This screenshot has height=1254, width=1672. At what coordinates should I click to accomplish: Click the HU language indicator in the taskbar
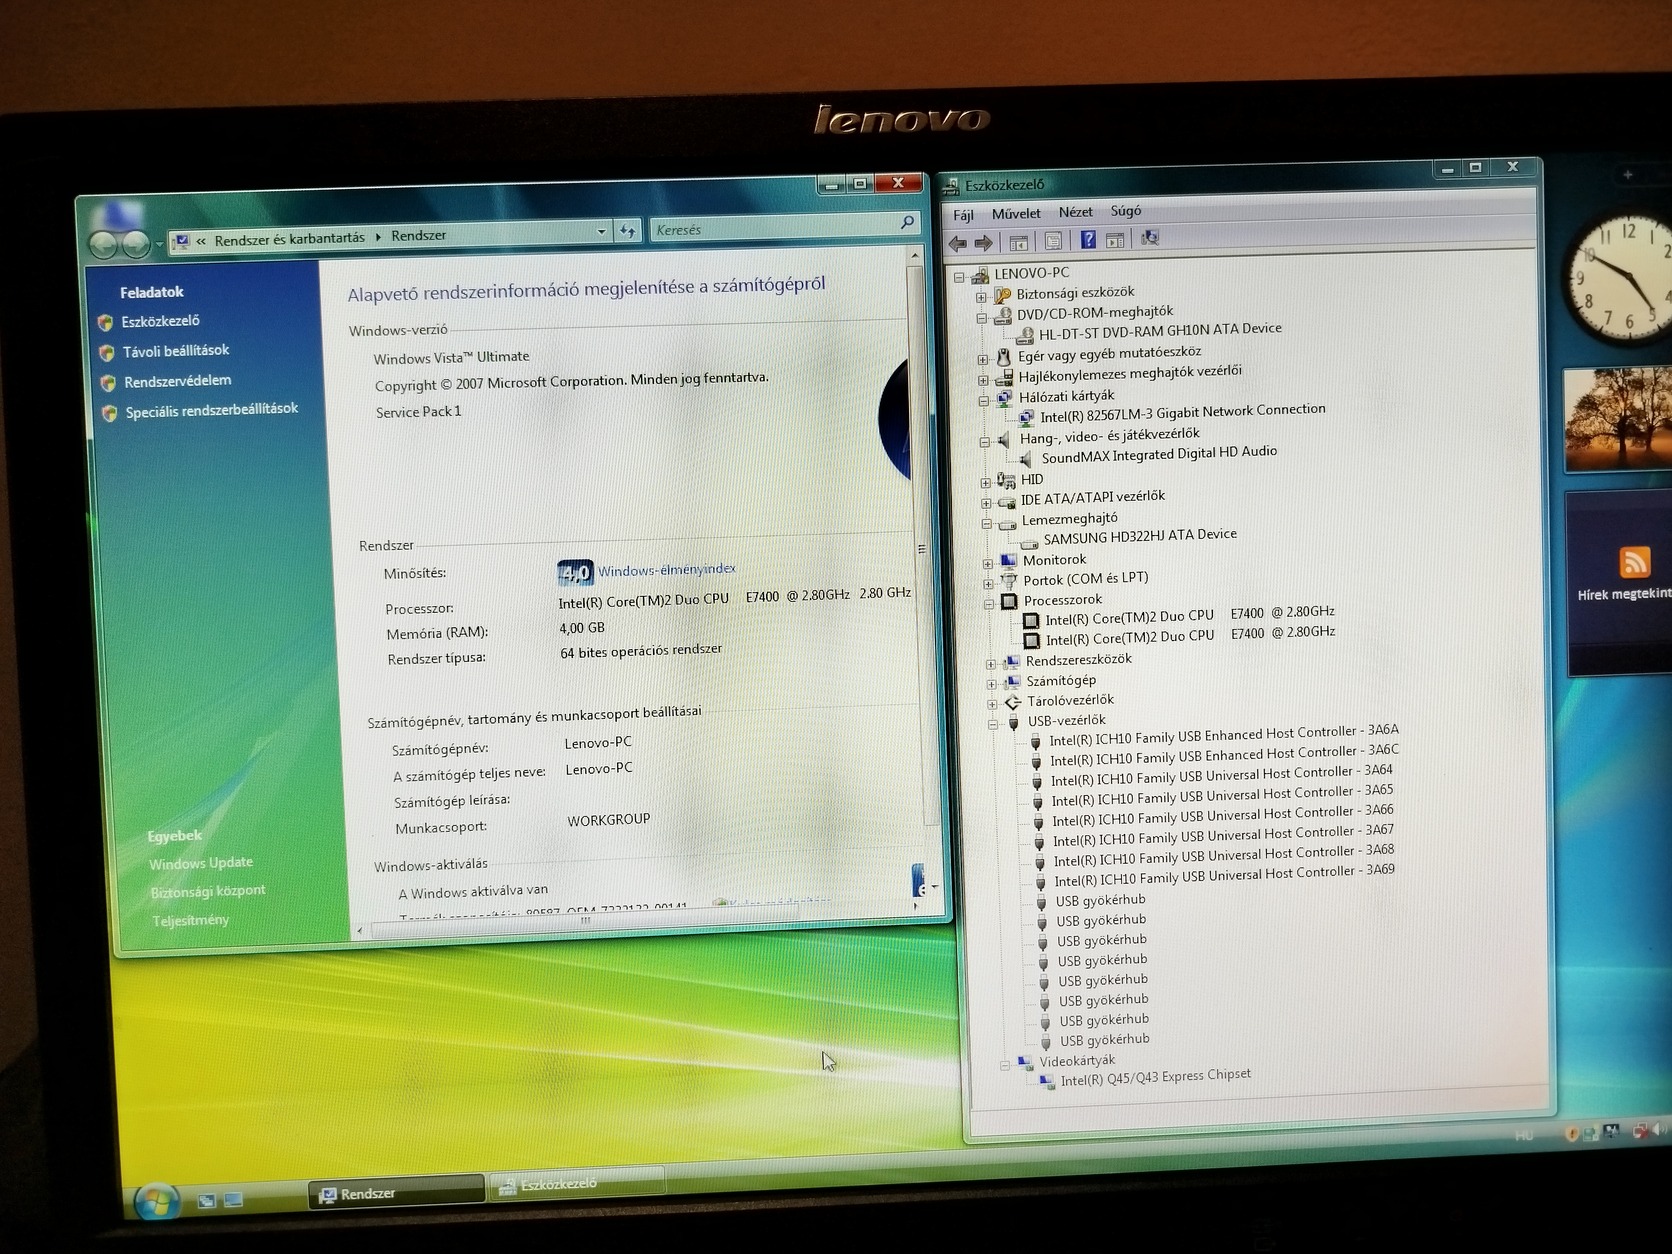[x=1523, y=1135]
